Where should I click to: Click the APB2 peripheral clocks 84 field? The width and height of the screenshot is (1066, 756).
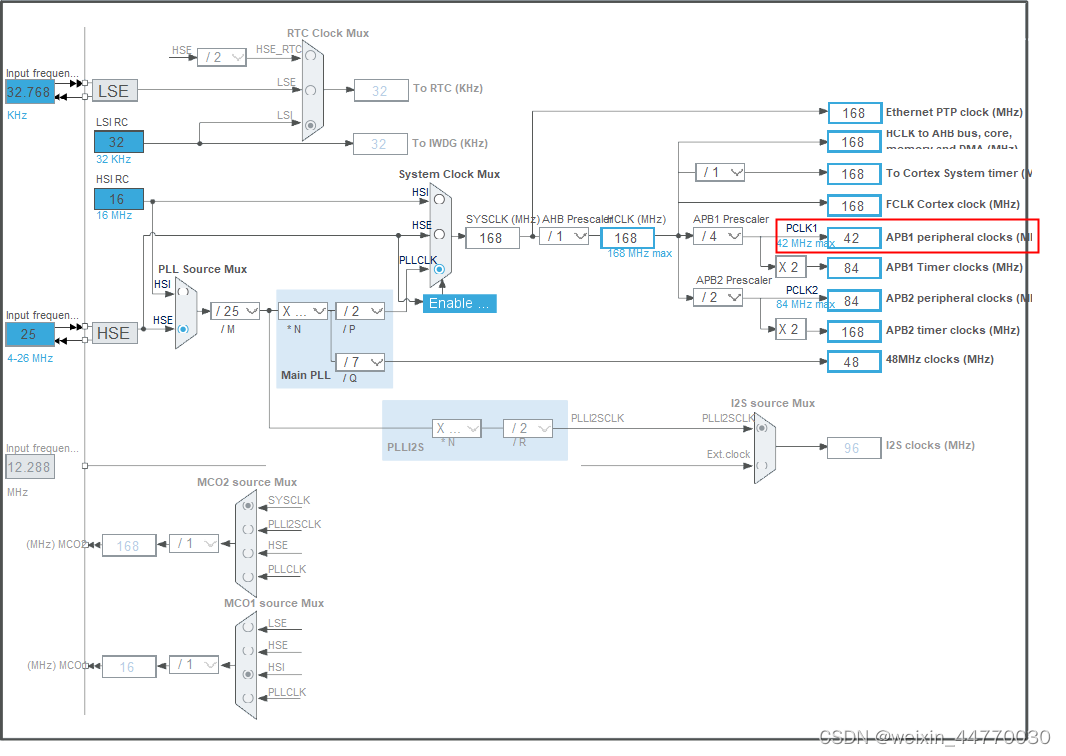[x=855, y=300]
